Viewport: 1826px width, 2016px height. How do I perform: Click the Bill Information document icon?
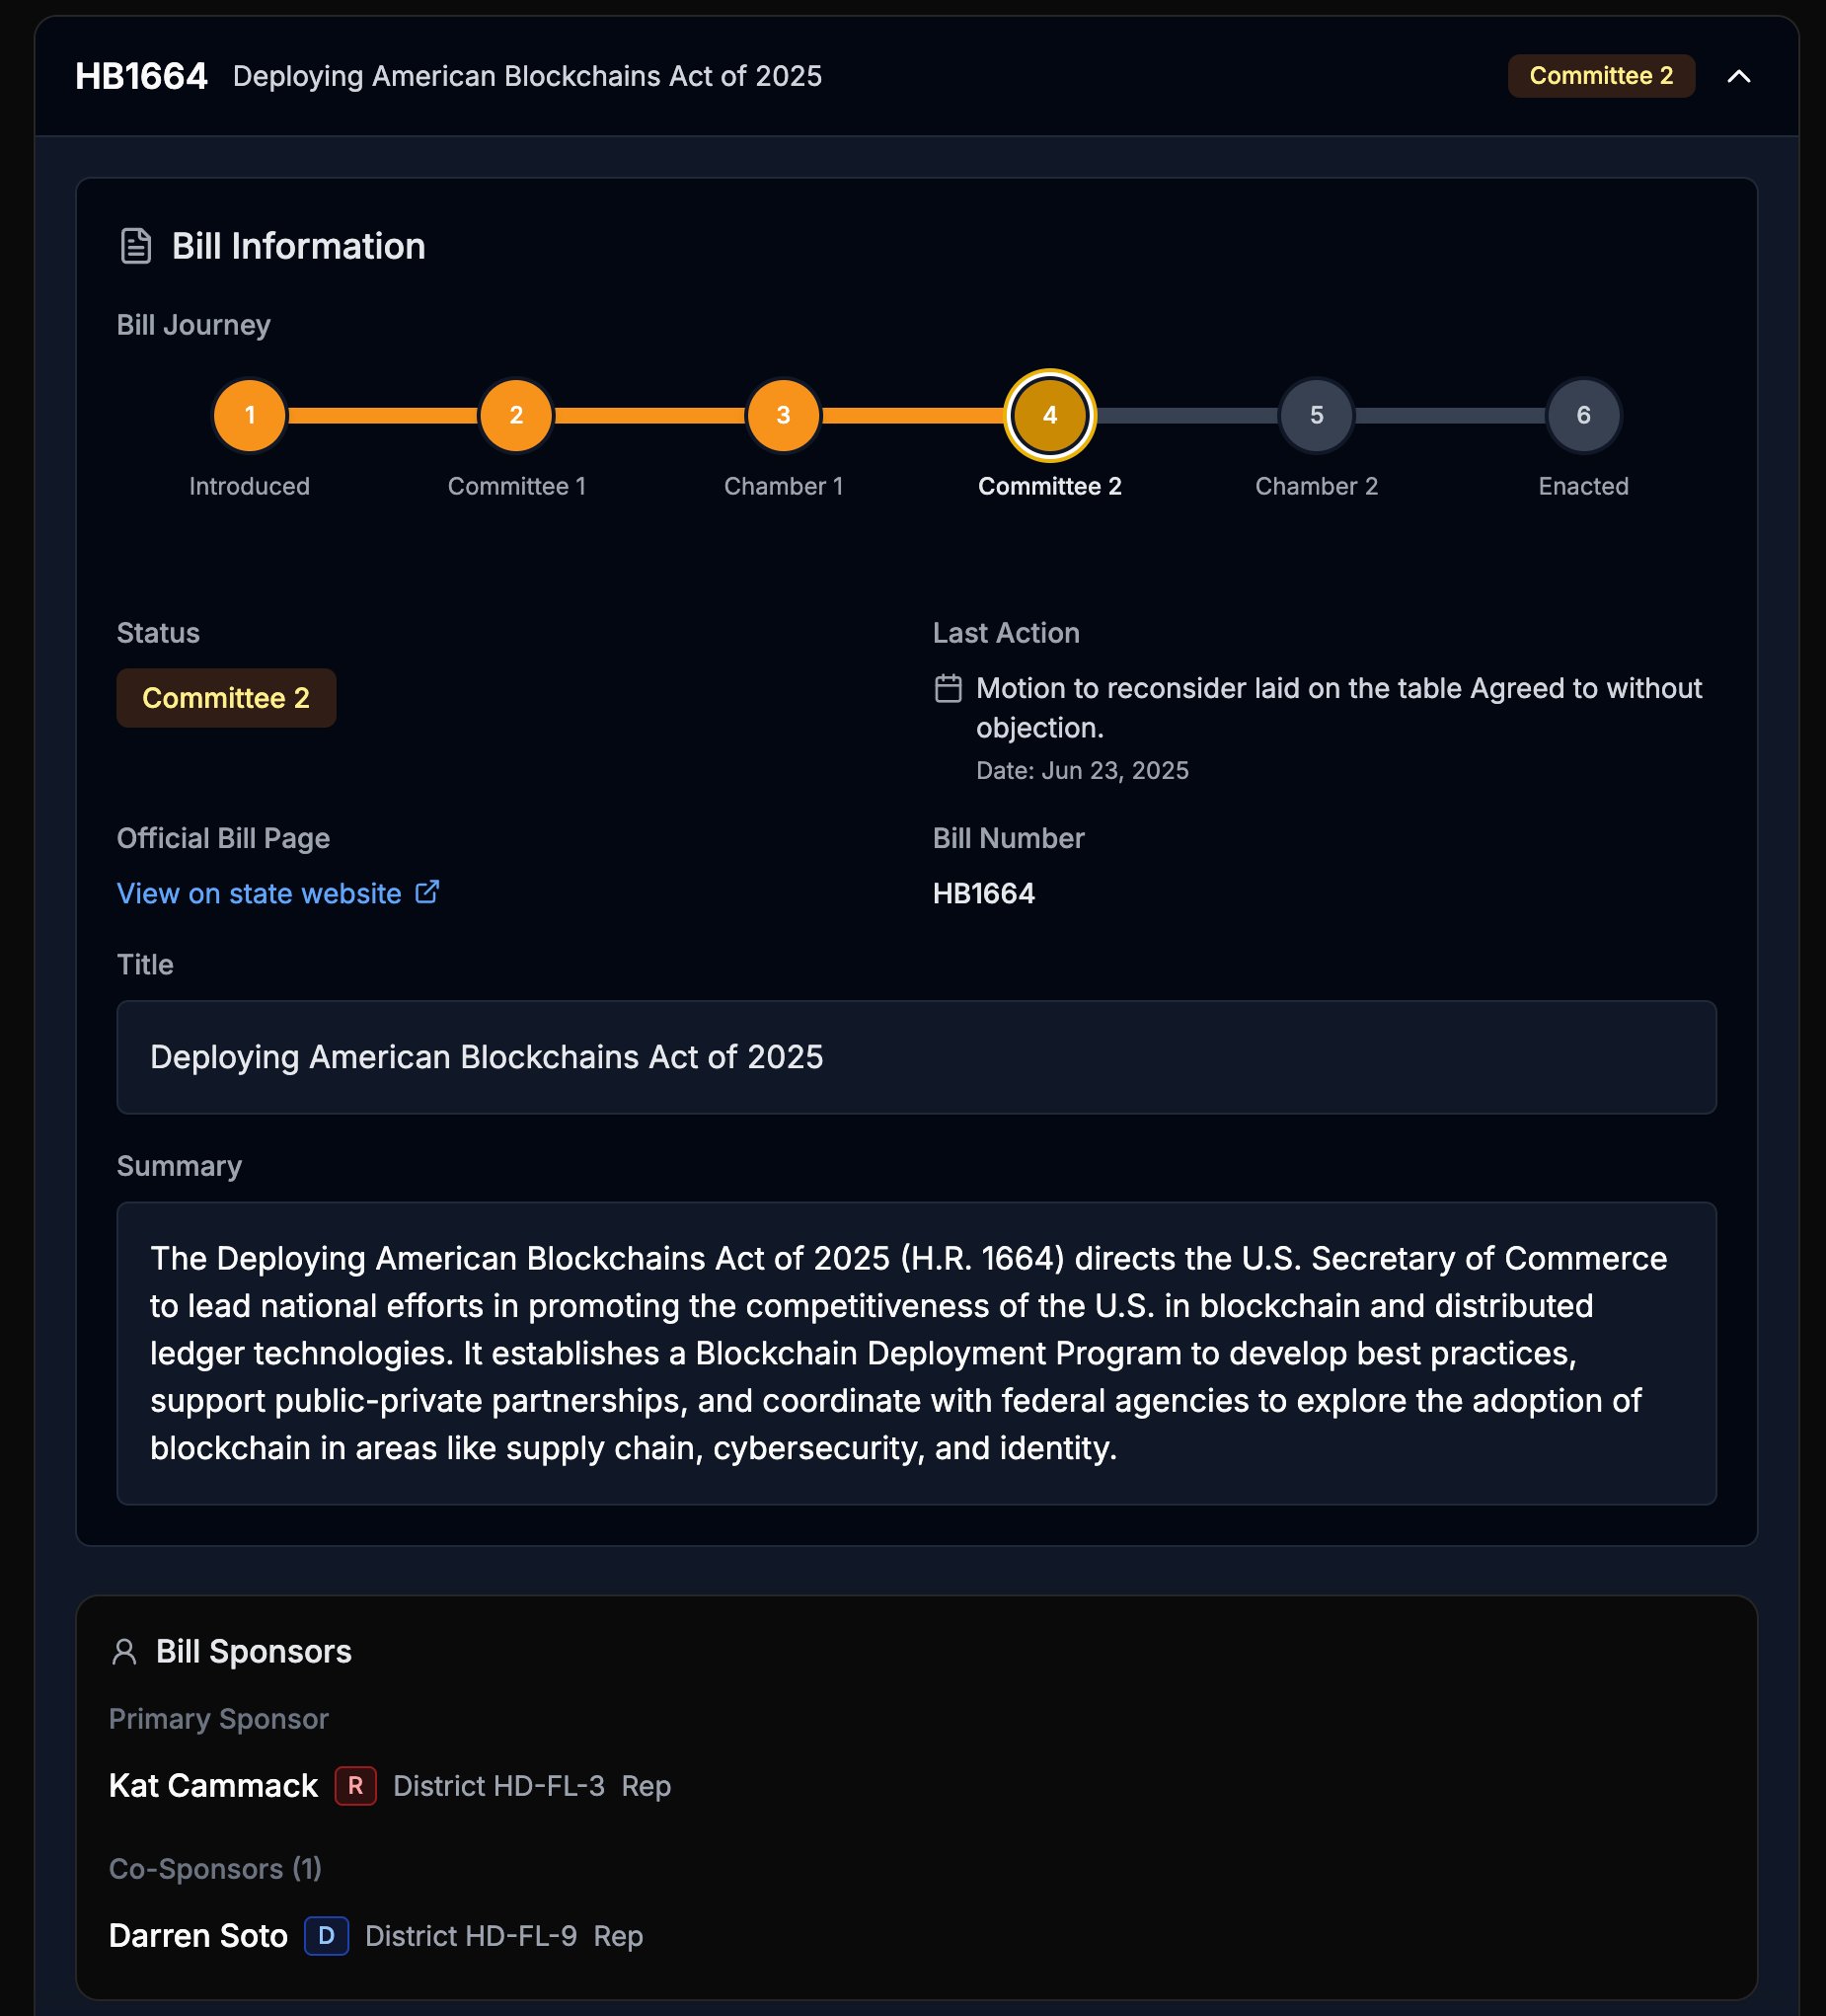(x=136, y=246)
